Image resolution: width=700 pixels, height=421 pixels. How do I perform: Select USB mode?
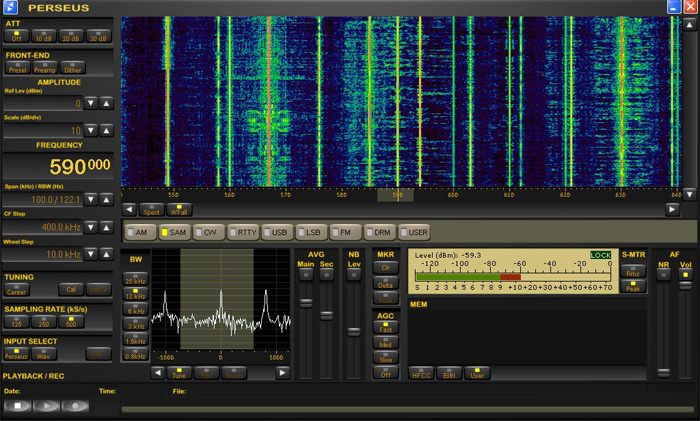tap(277, 232)
